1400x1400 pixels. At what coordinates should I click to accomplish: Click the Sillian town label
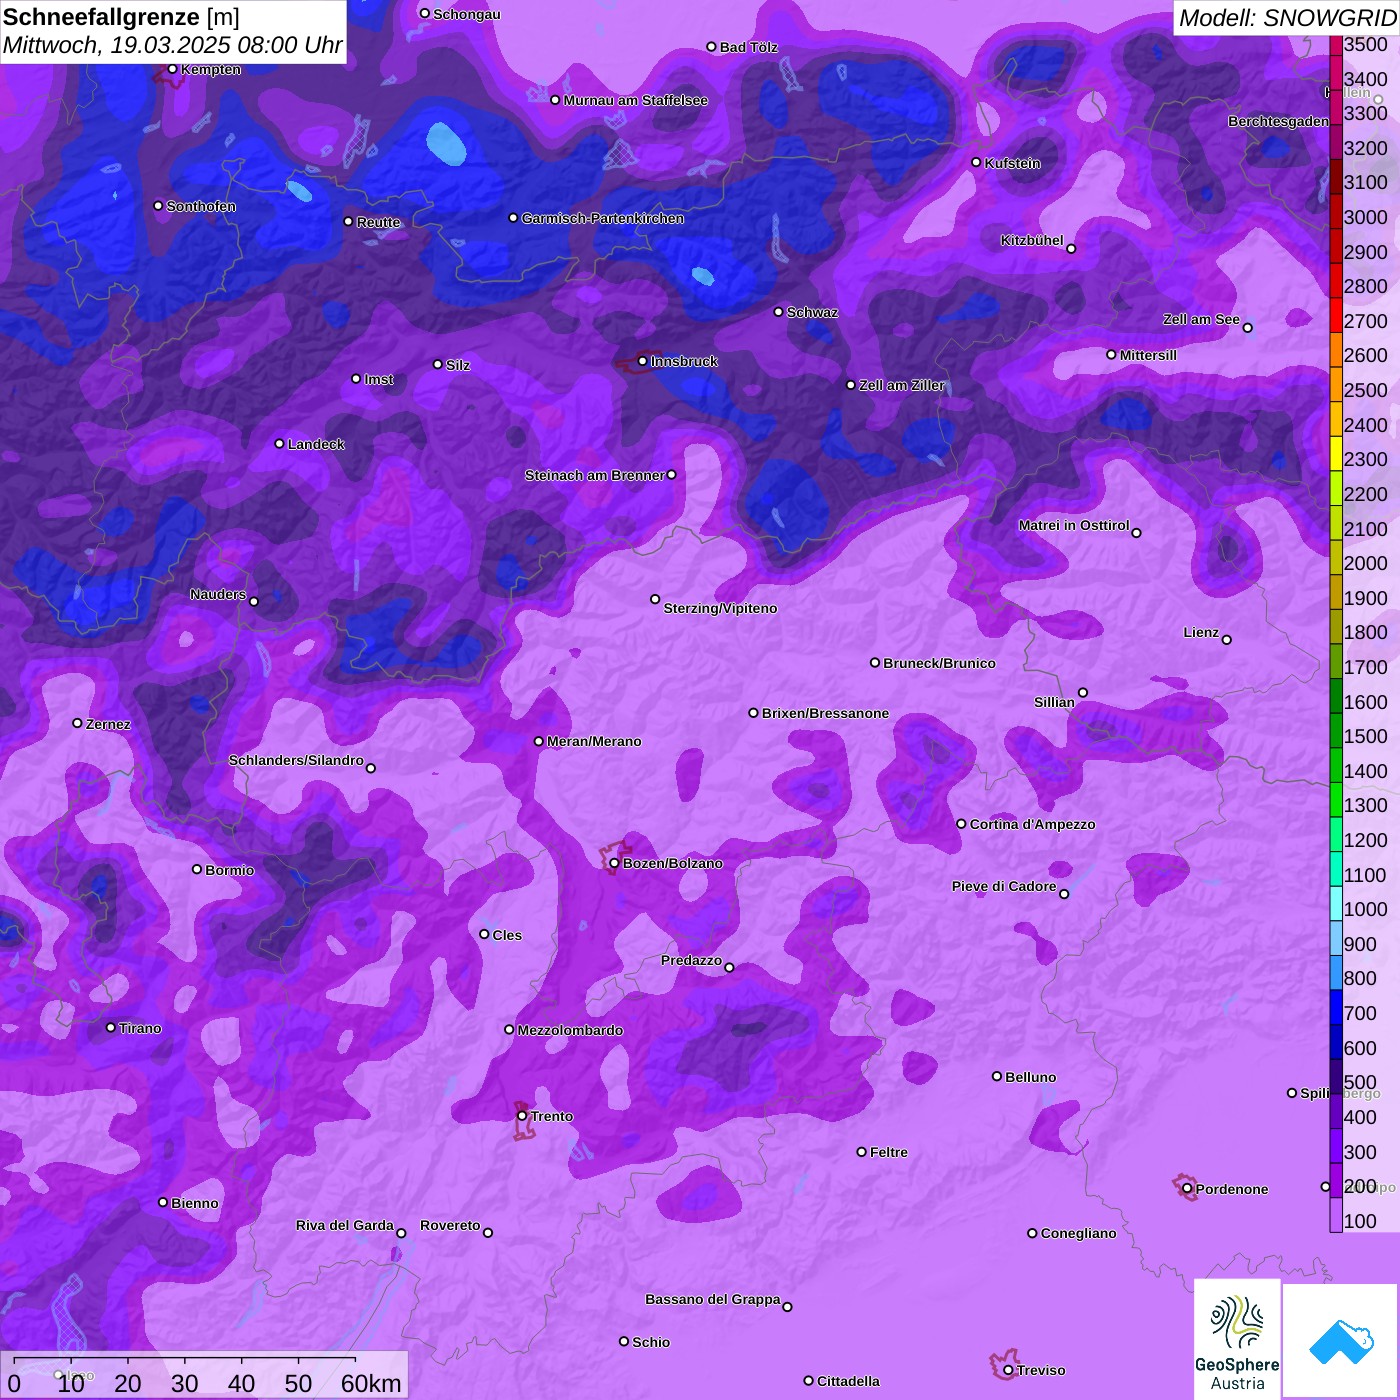(x=1054, y=702)
